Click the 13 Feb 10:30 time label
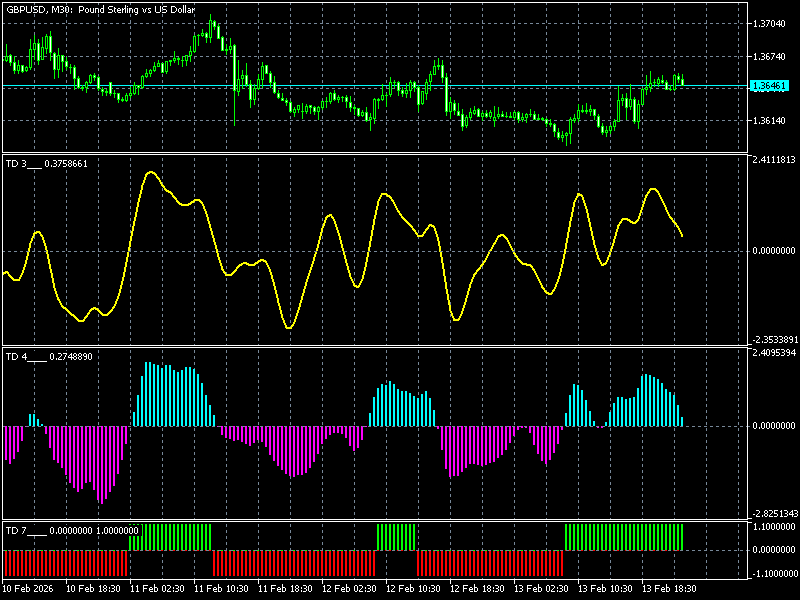The height and width of the screenshot is (600, 800). click(x=606, y=588)
